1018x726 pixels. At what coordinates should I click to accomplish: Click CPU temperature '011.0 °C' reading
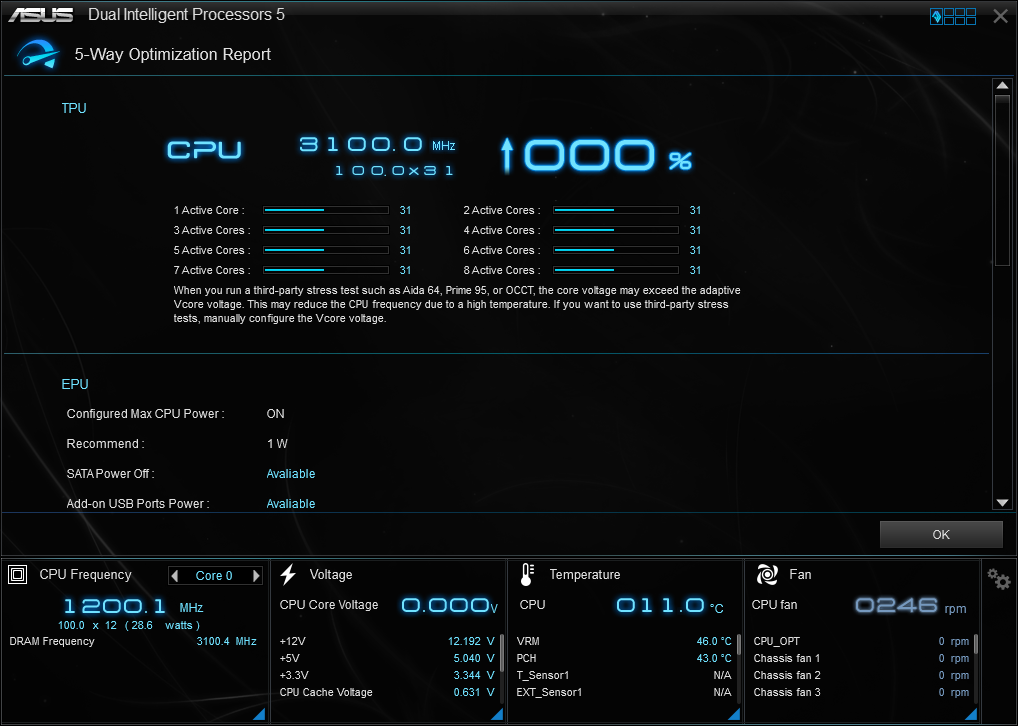pos(669,606)
